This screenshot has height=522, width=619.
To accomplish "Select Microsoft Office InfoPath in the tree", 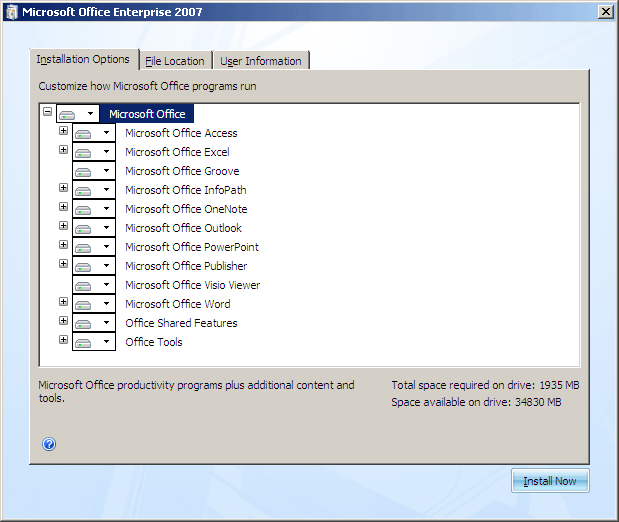I will tap(186, 190).
